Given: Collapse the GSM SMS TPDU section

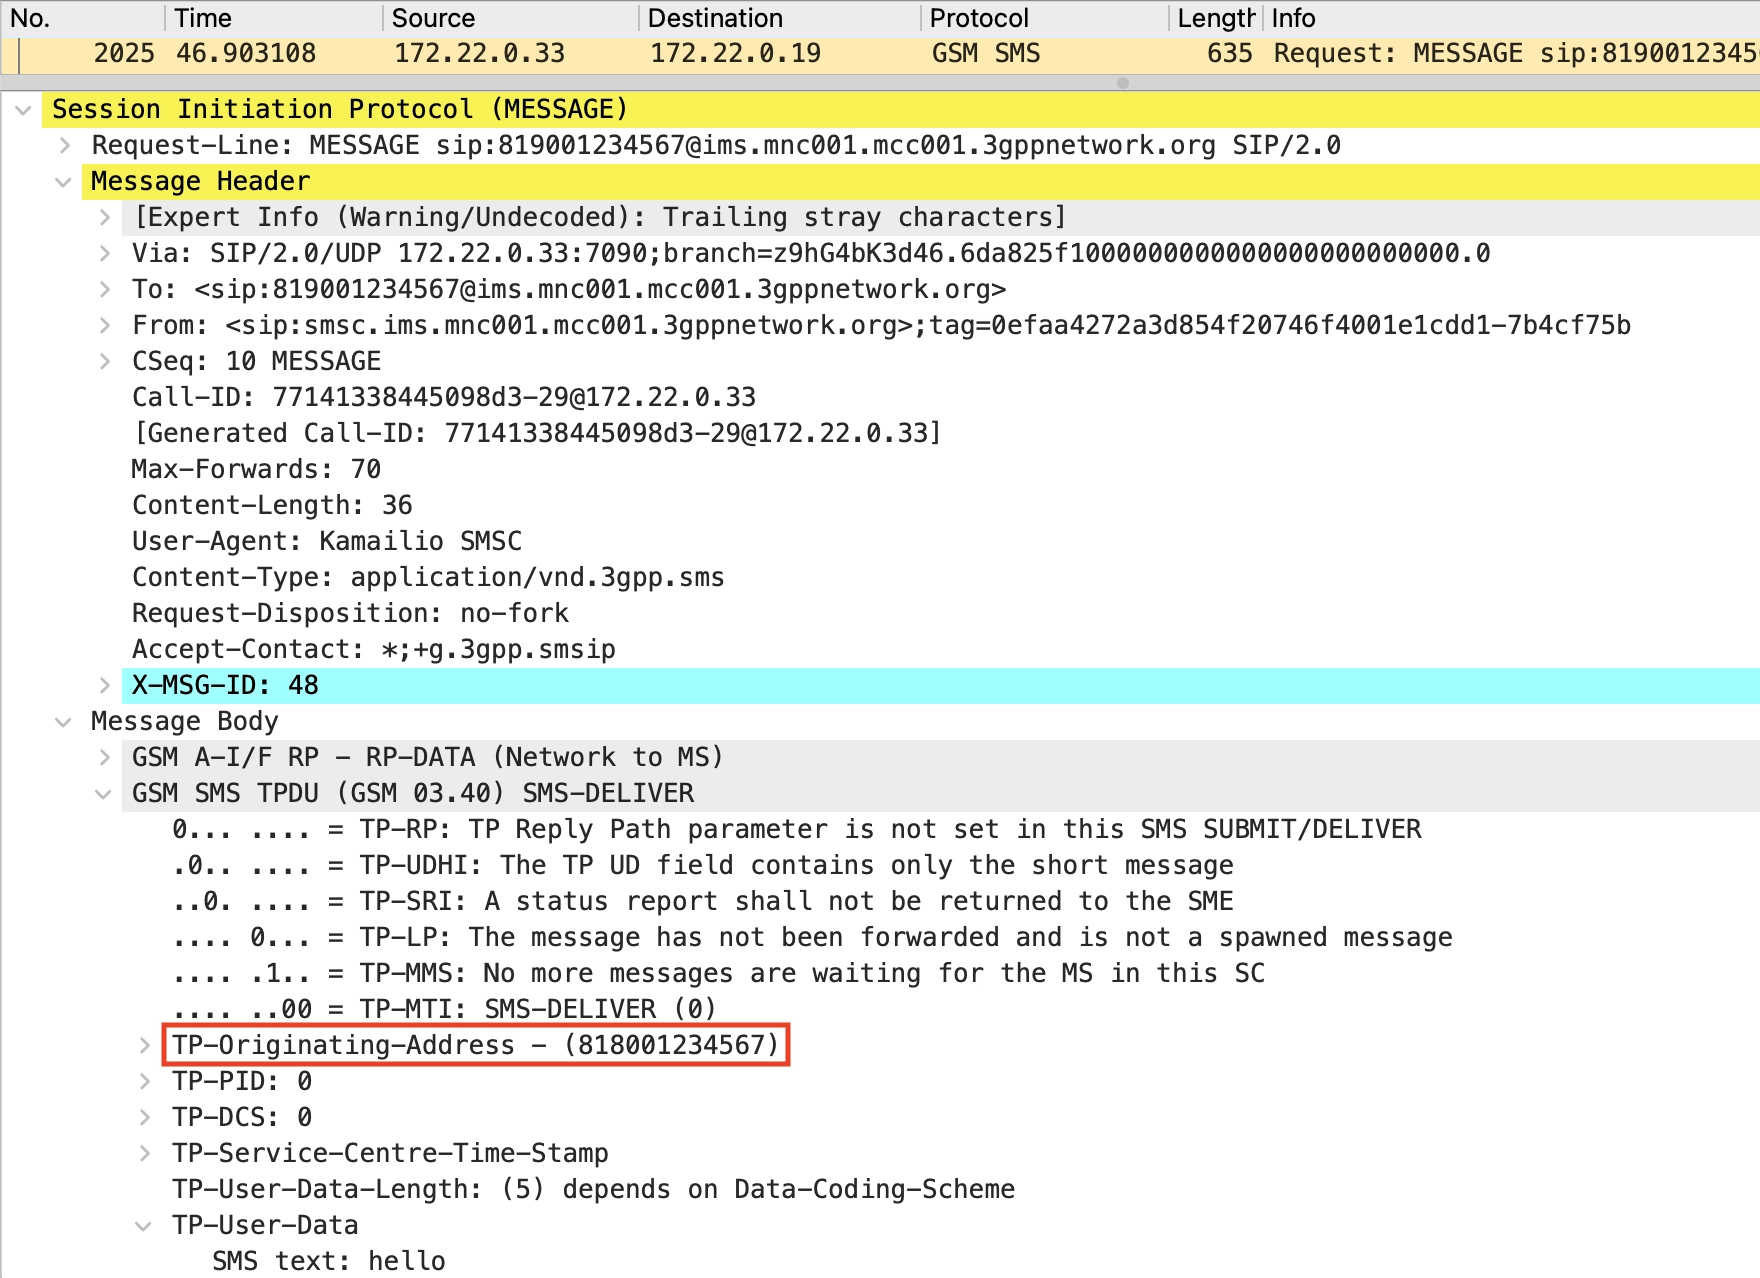Looking at the screenshot, I should tap(103, 794).
